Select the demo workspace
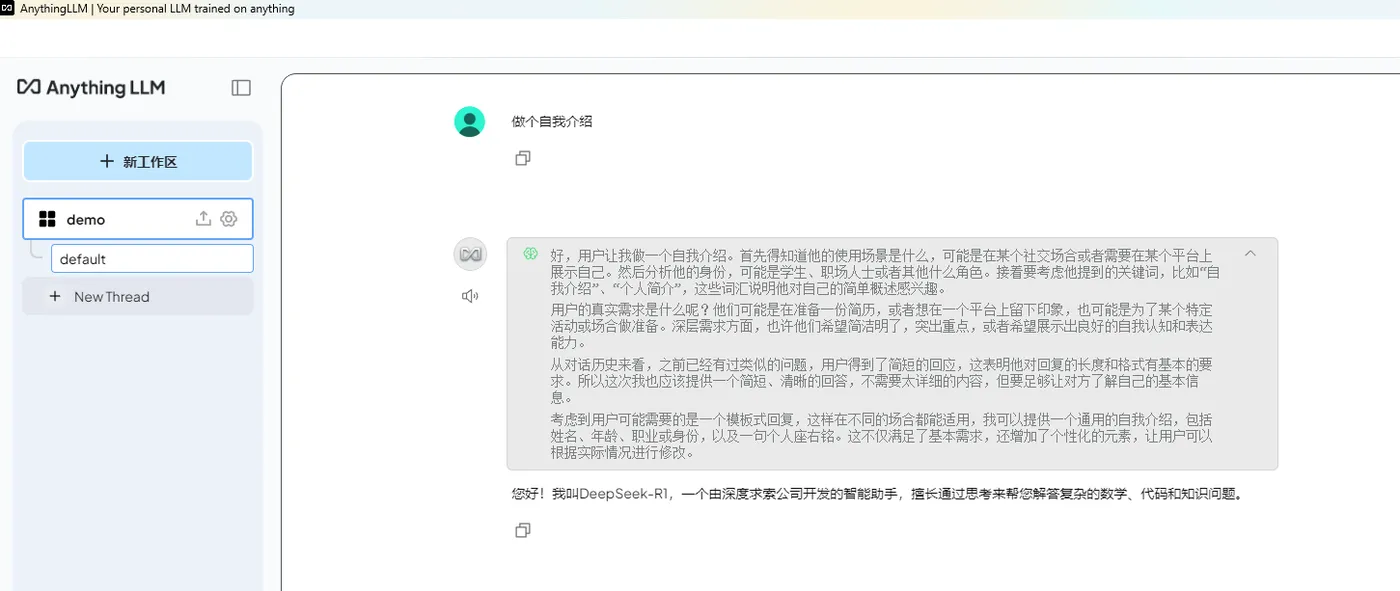 click(x=138, y=219)
